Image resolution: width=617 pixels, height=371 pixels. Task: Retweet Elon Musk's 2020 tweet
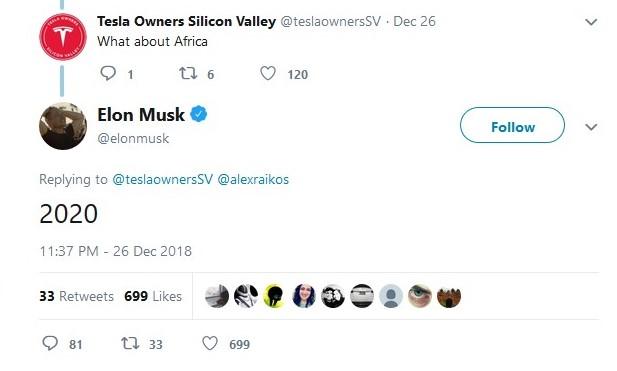coord(130,343)
